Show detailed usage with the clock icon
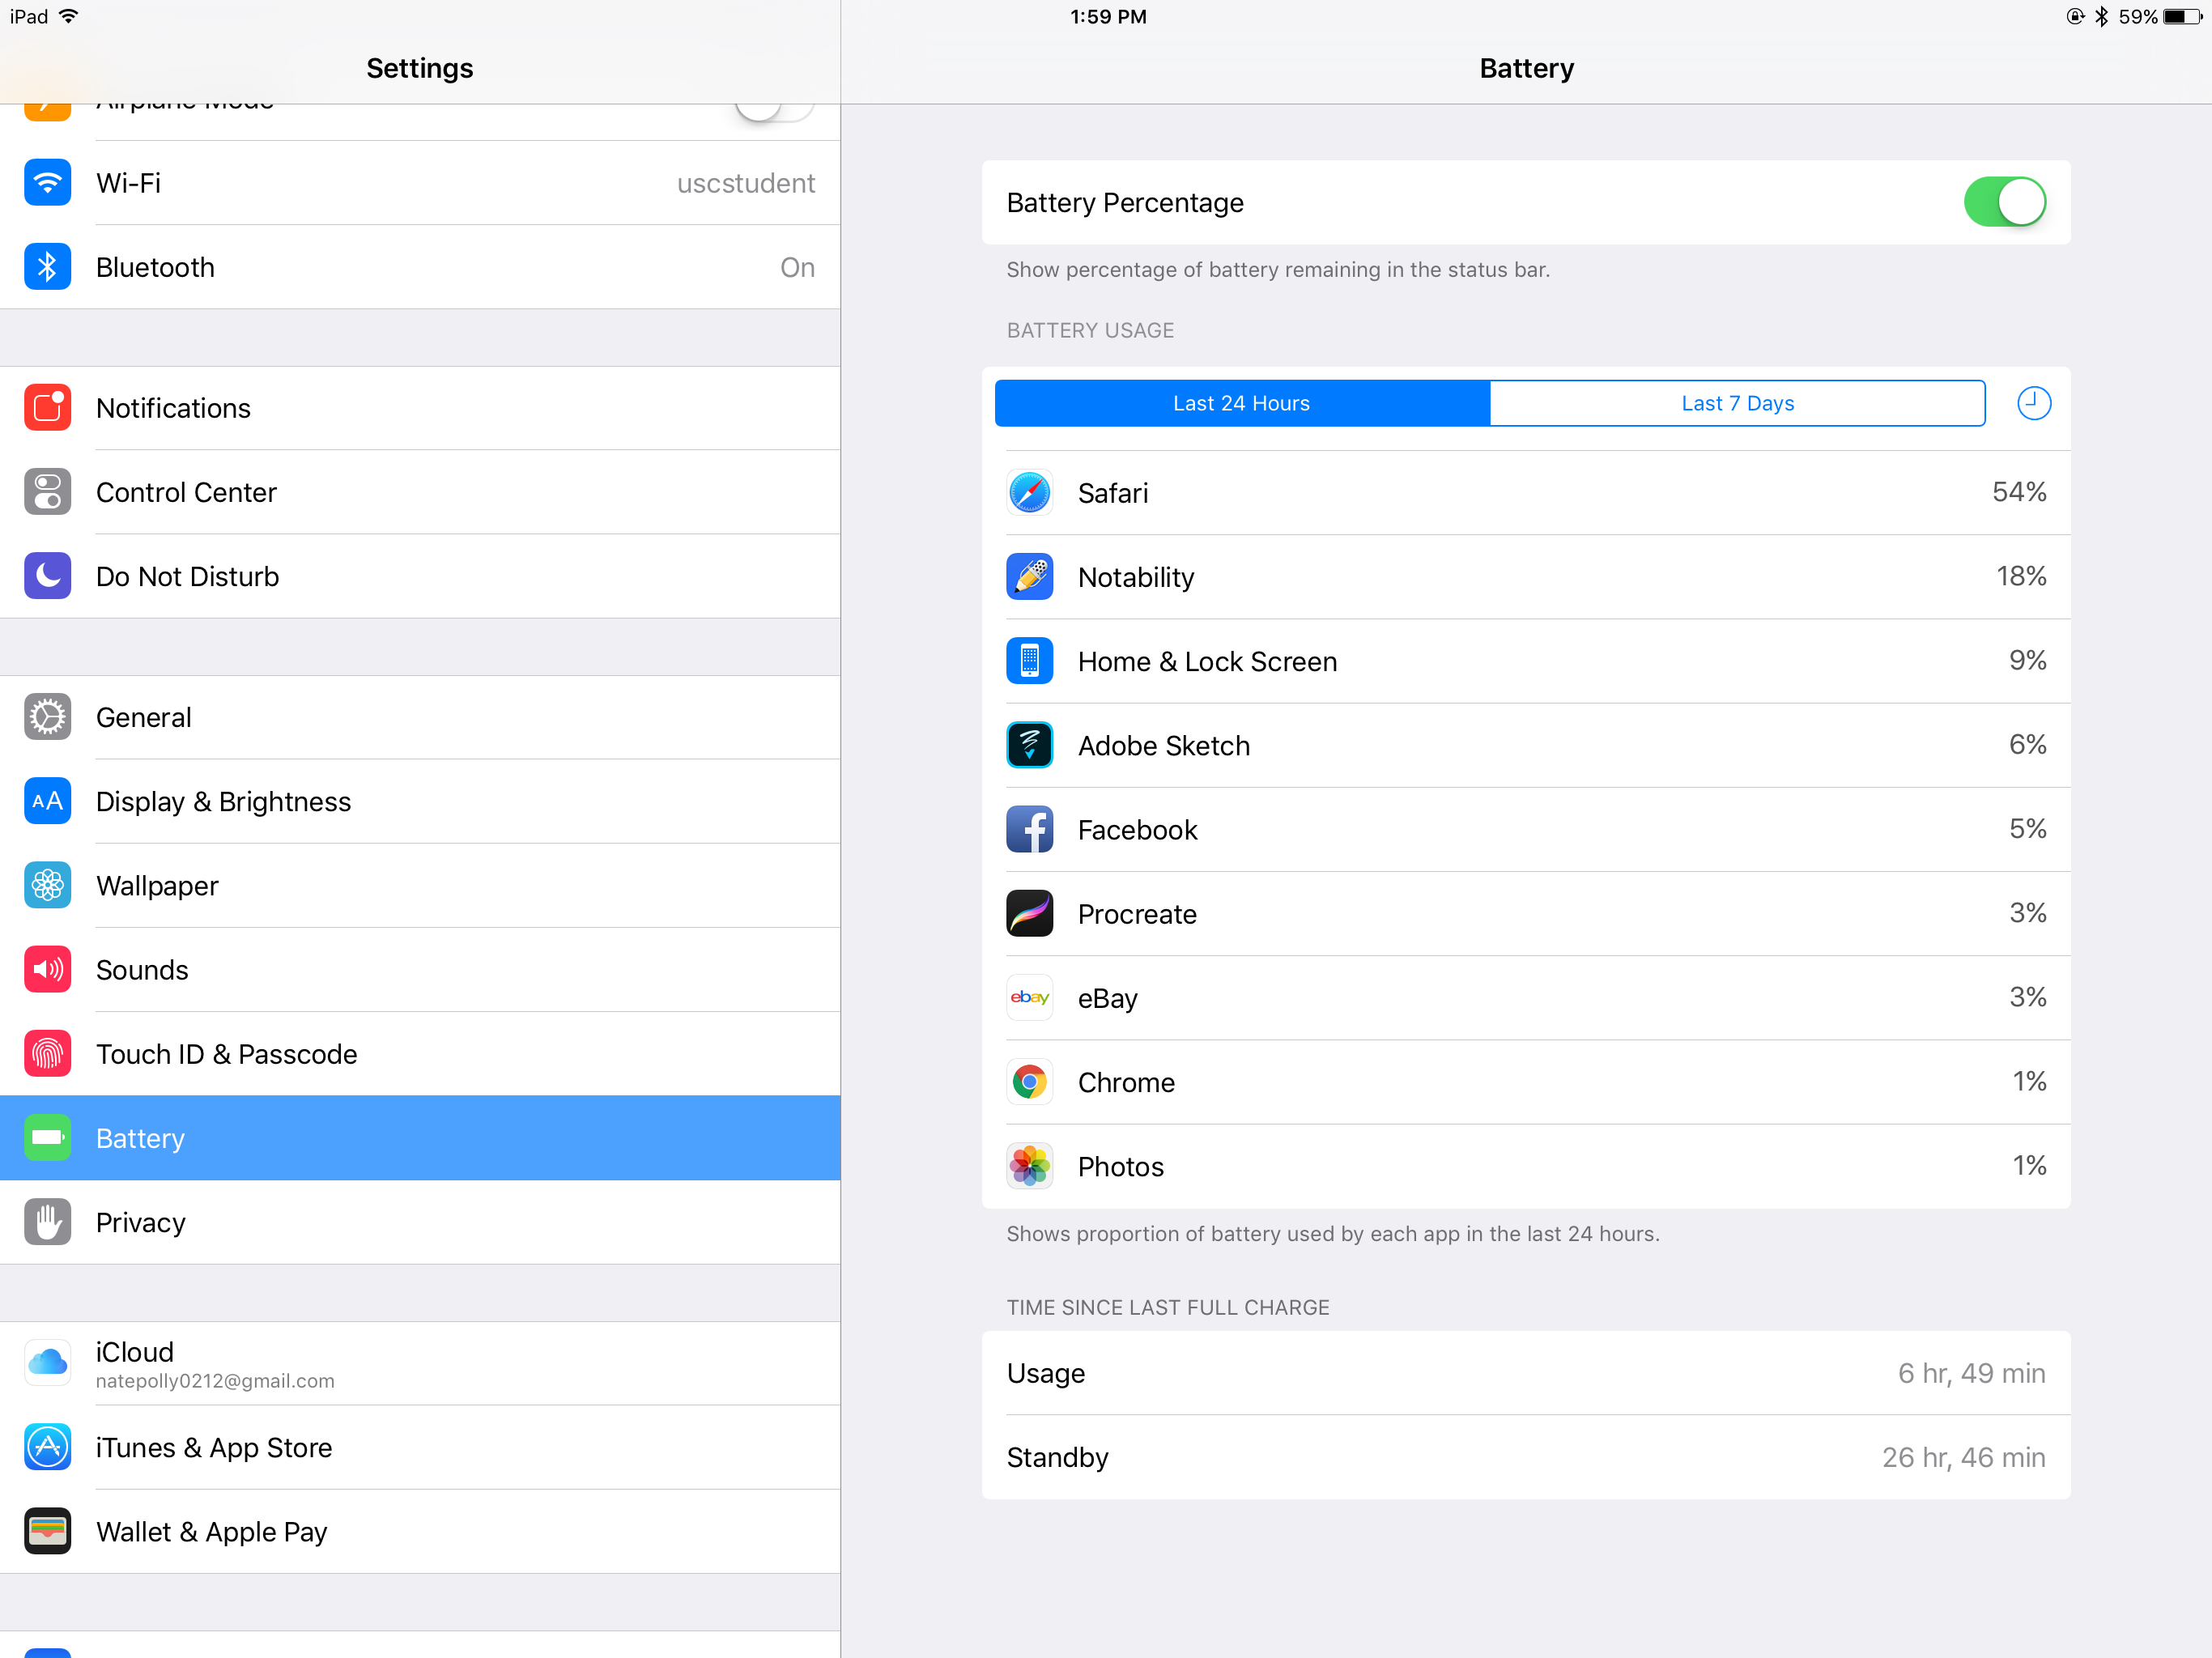2212x1658 pixels. [x=2033, y=403]
